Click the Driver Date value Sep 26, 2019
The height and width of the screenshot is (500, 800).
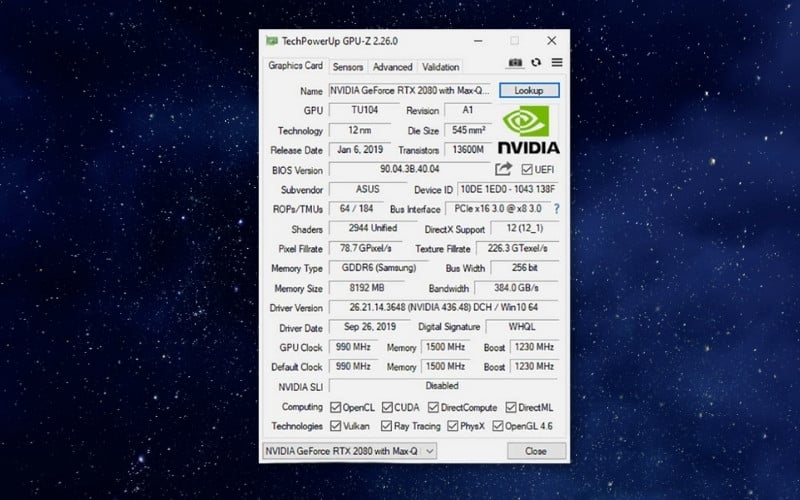tap(370, 327)
